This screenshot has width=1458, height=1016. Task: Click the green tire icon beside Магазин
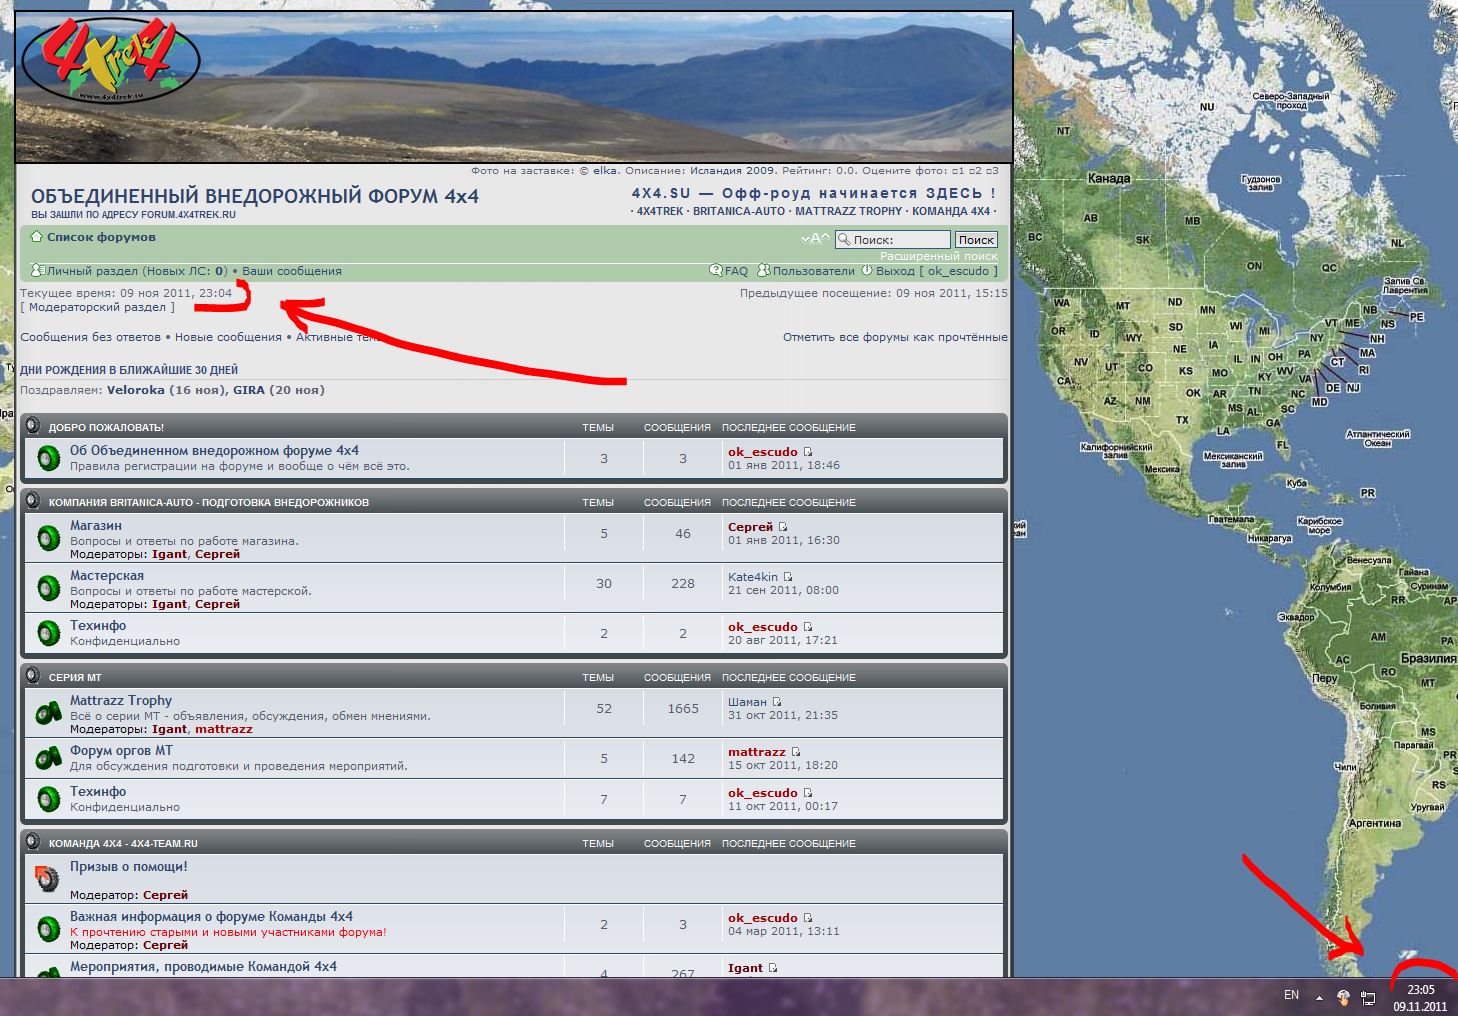pyautogui.click(x=48, y=539)
